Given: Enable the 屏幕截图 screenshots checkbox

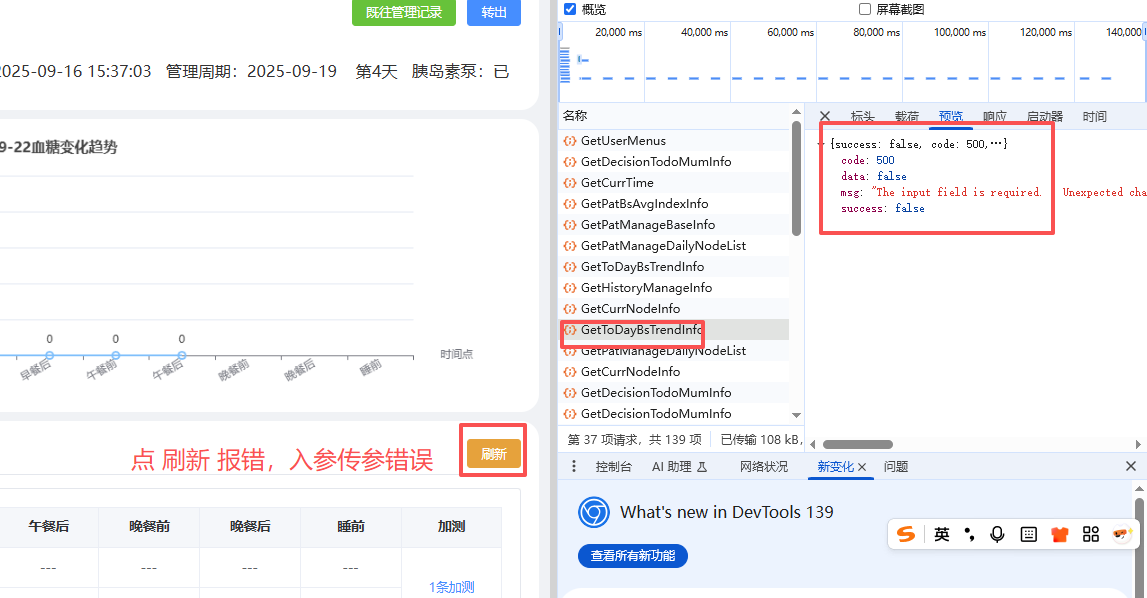Looking at the screenshot, I should tap(865, 9).
